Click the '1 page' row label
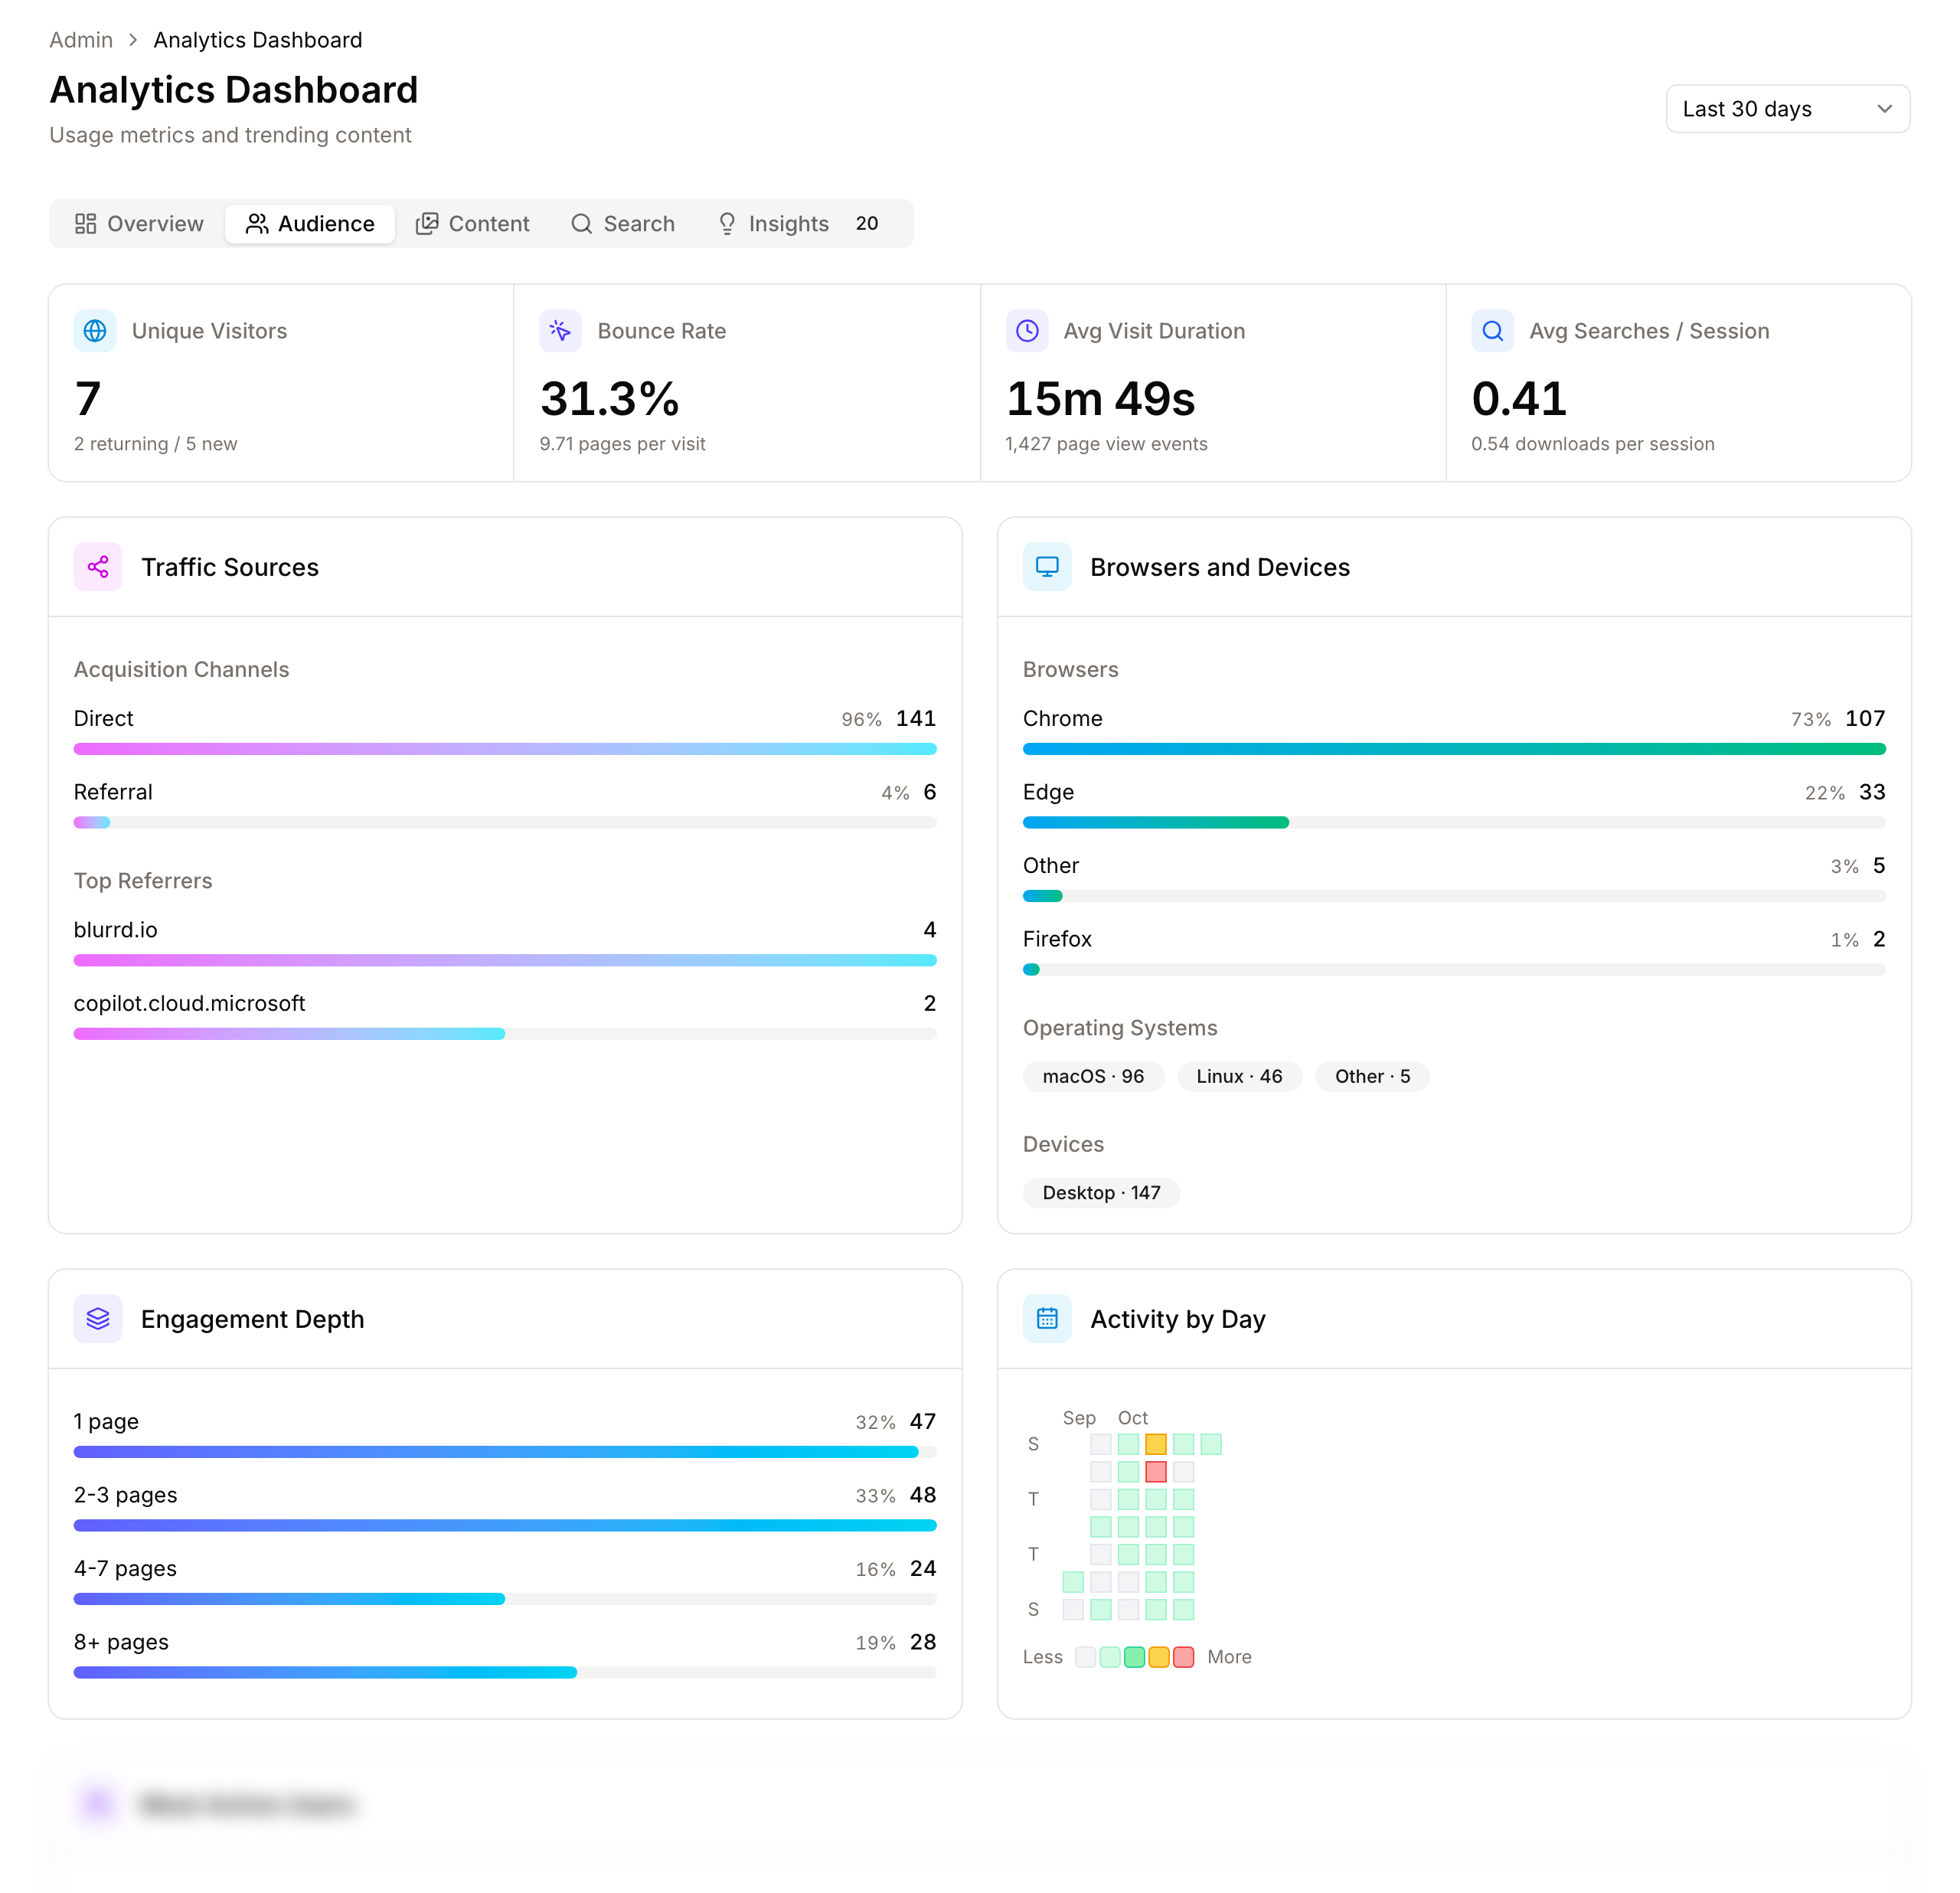The width and height of the screenshot is (1960, 1893). coord(106,1422)
